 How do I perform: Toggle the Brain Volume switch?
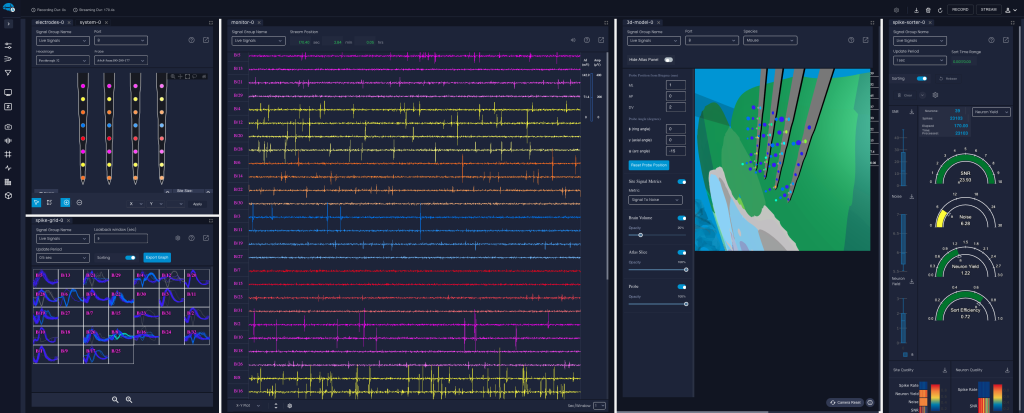tap(682, 218)
